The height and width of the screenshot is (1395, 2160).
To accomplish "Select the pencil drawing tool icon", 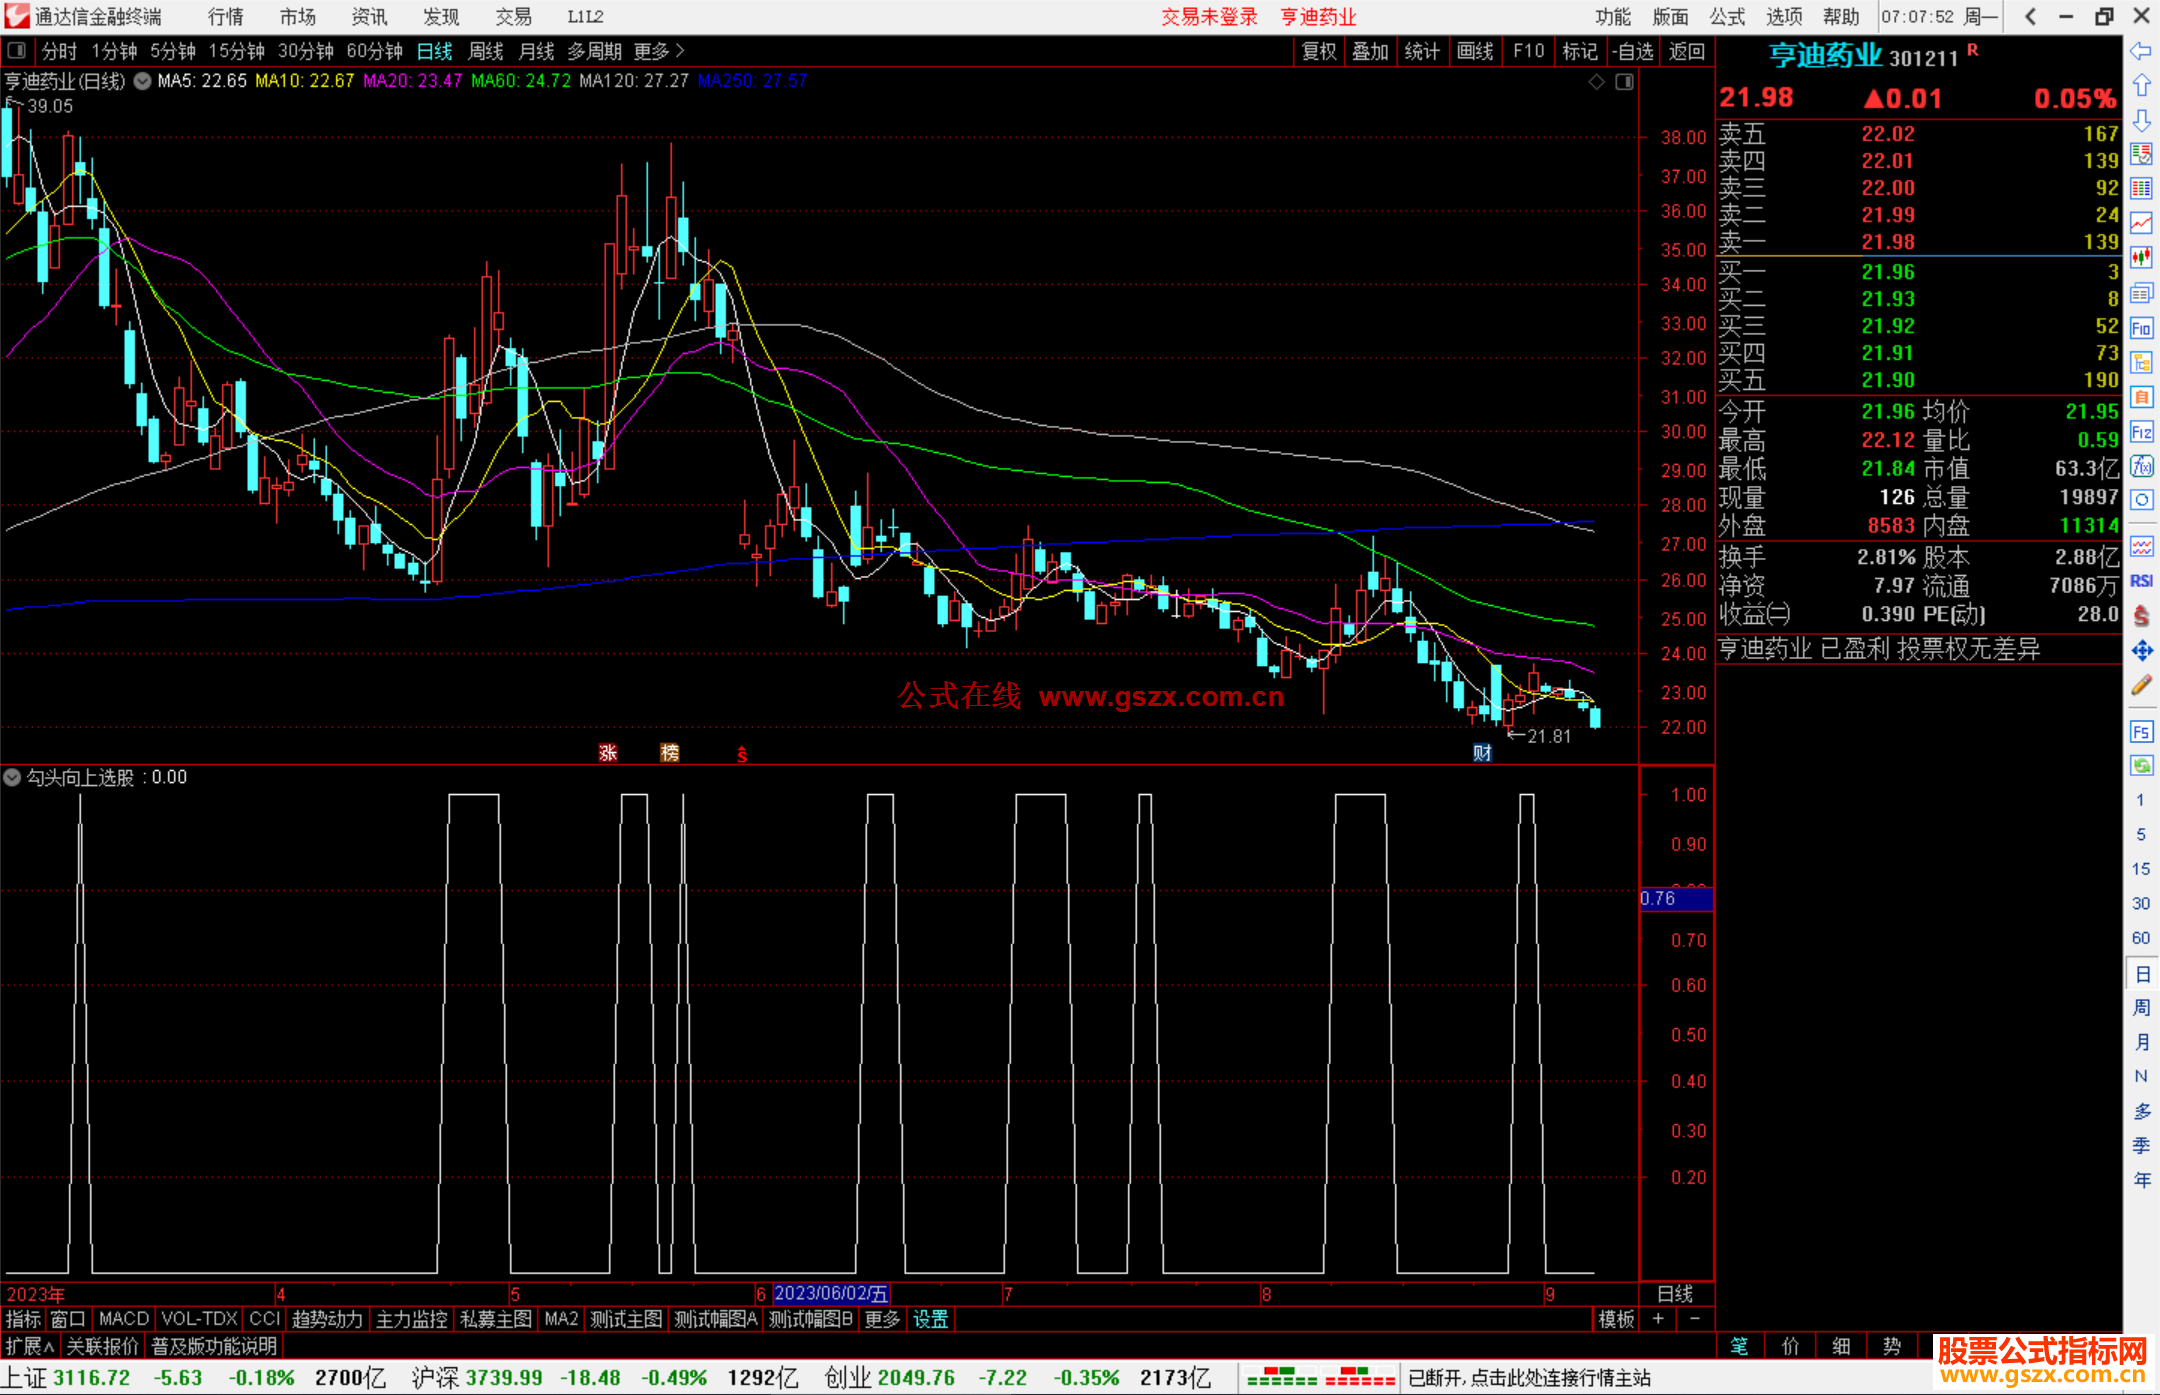I will [2141, 685].
